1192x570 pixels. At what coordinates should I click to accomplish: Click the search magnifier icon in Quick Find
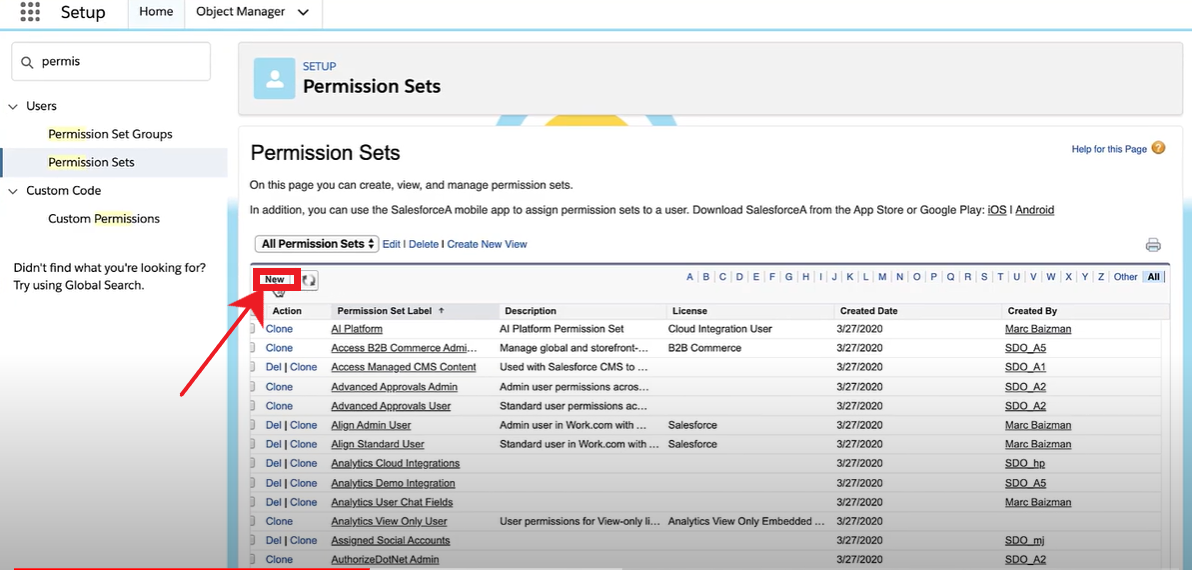(x=27, y=62)
